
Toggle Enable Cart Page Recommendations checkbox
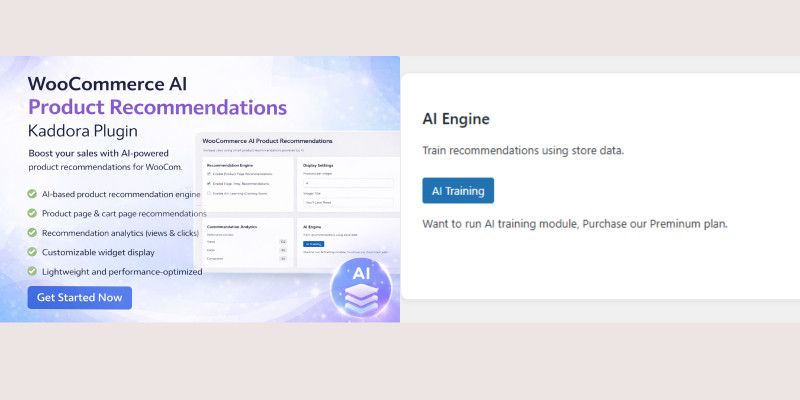click(x=209, y=184)
